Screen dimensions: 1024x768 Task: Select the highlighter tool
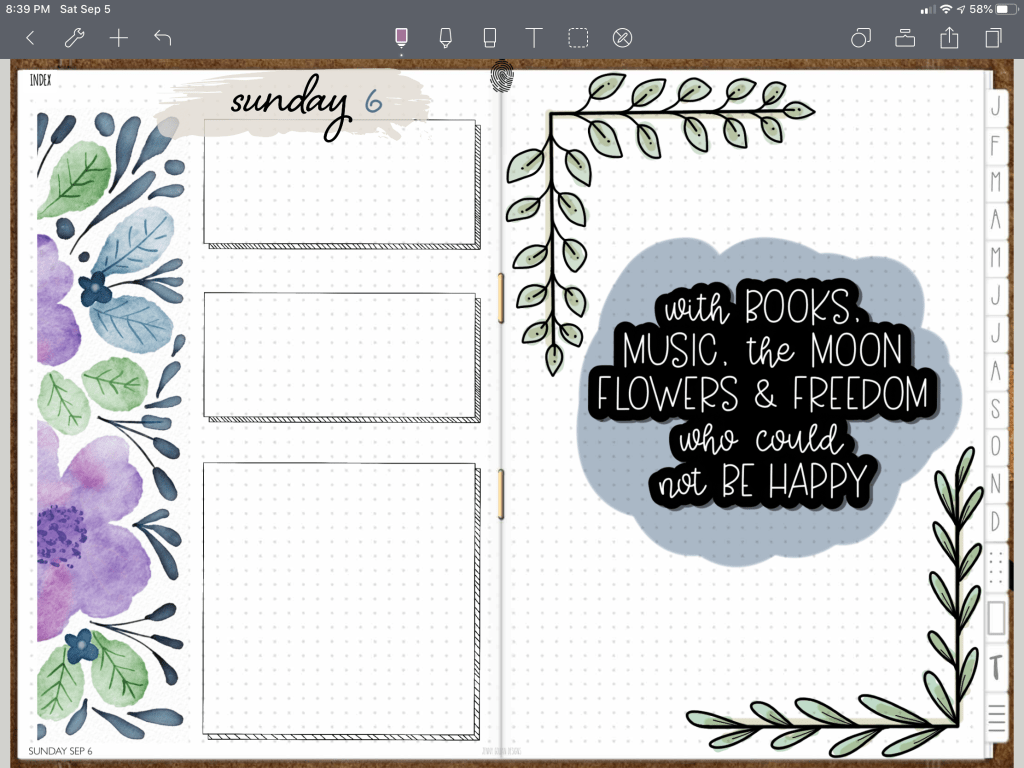pos(445,38)
